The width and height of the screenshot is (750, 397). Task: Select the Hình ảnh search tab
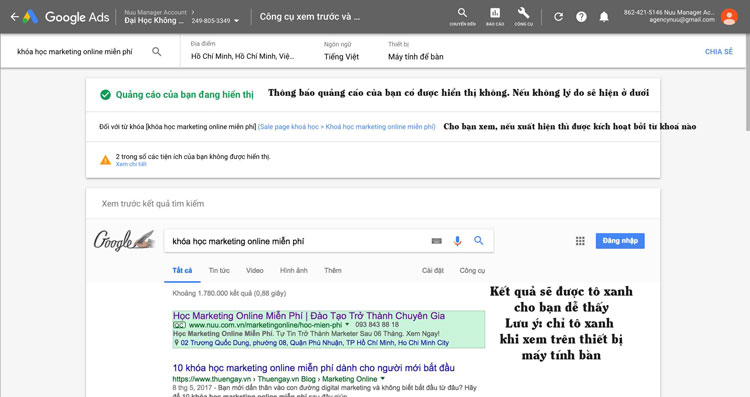(x=294, y=271)
